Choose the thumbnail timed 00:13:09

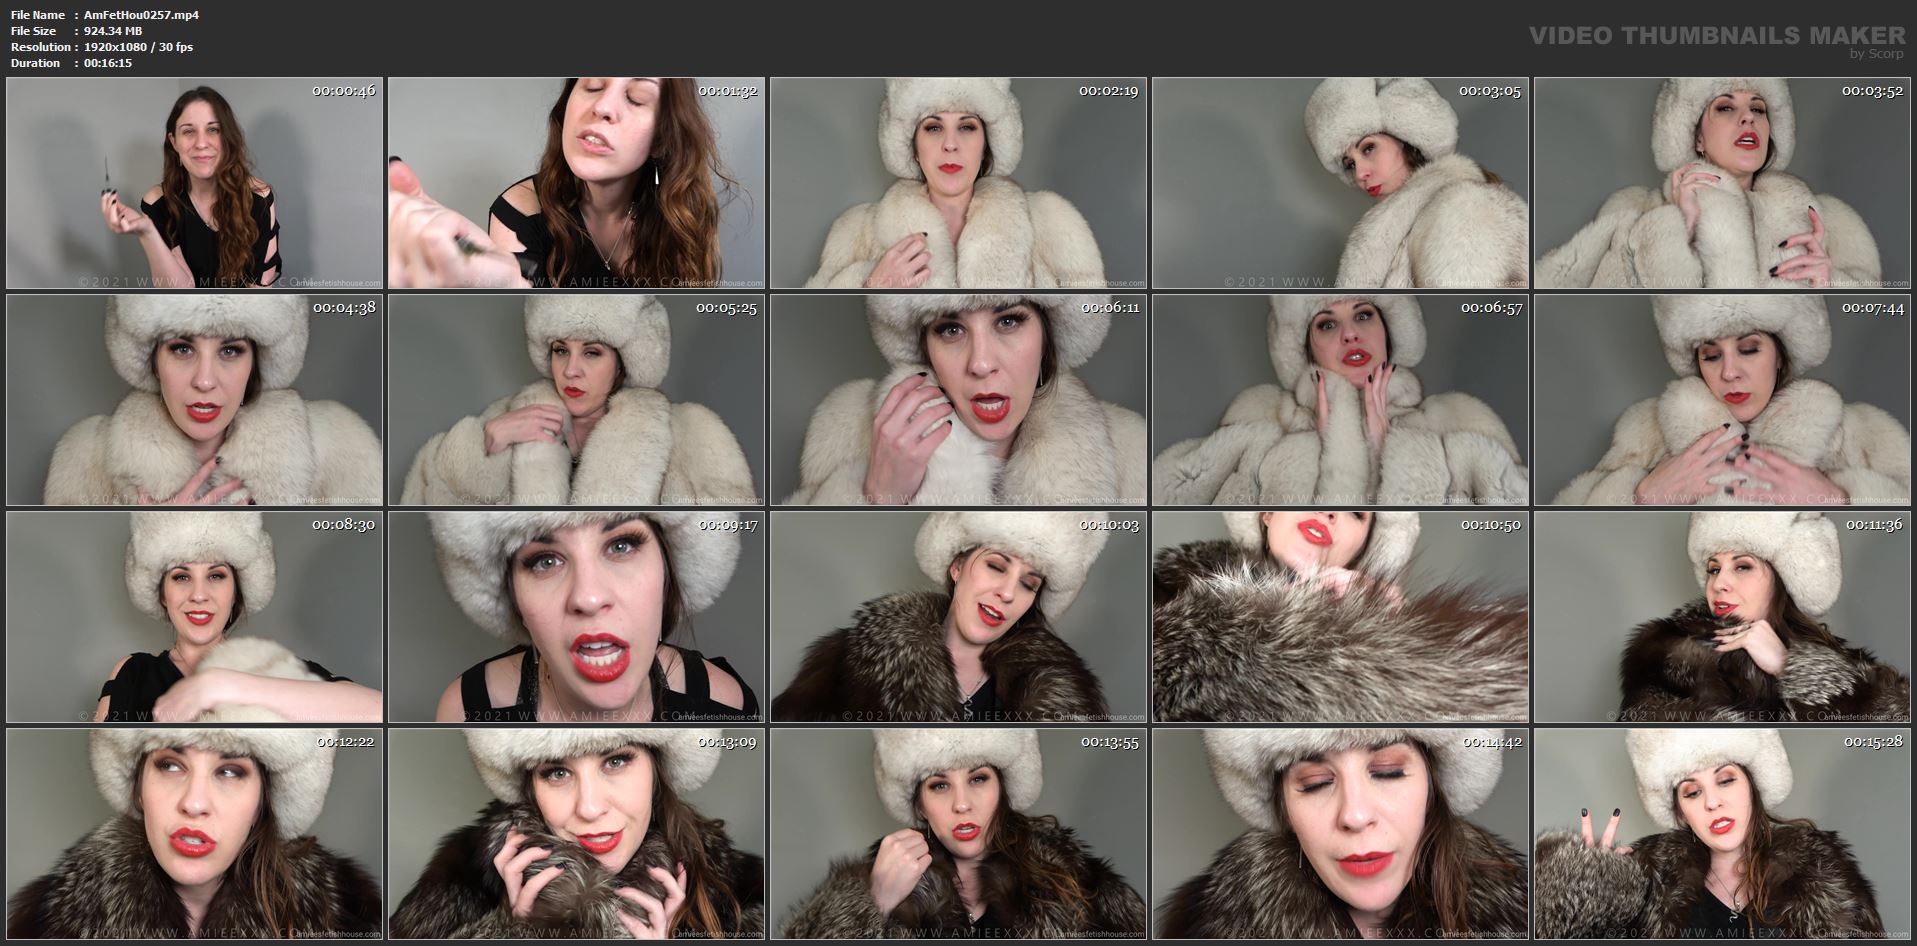[576, 834]
